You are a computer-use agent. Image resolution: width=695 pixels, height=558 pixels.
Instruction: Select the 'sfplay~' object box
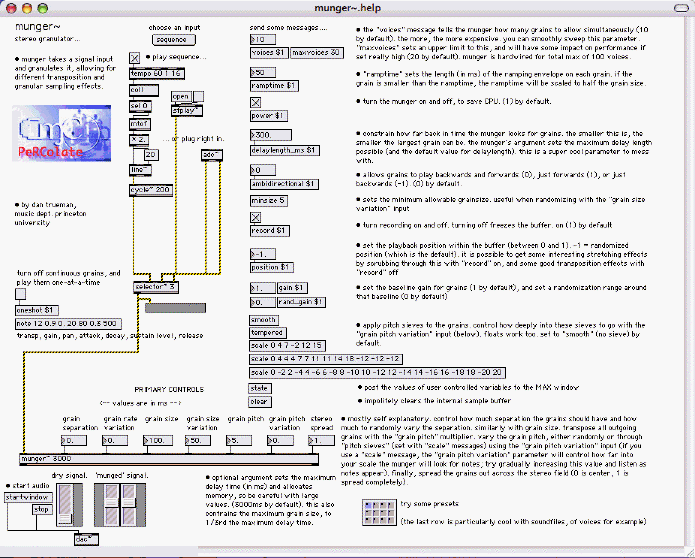(187, 111)
